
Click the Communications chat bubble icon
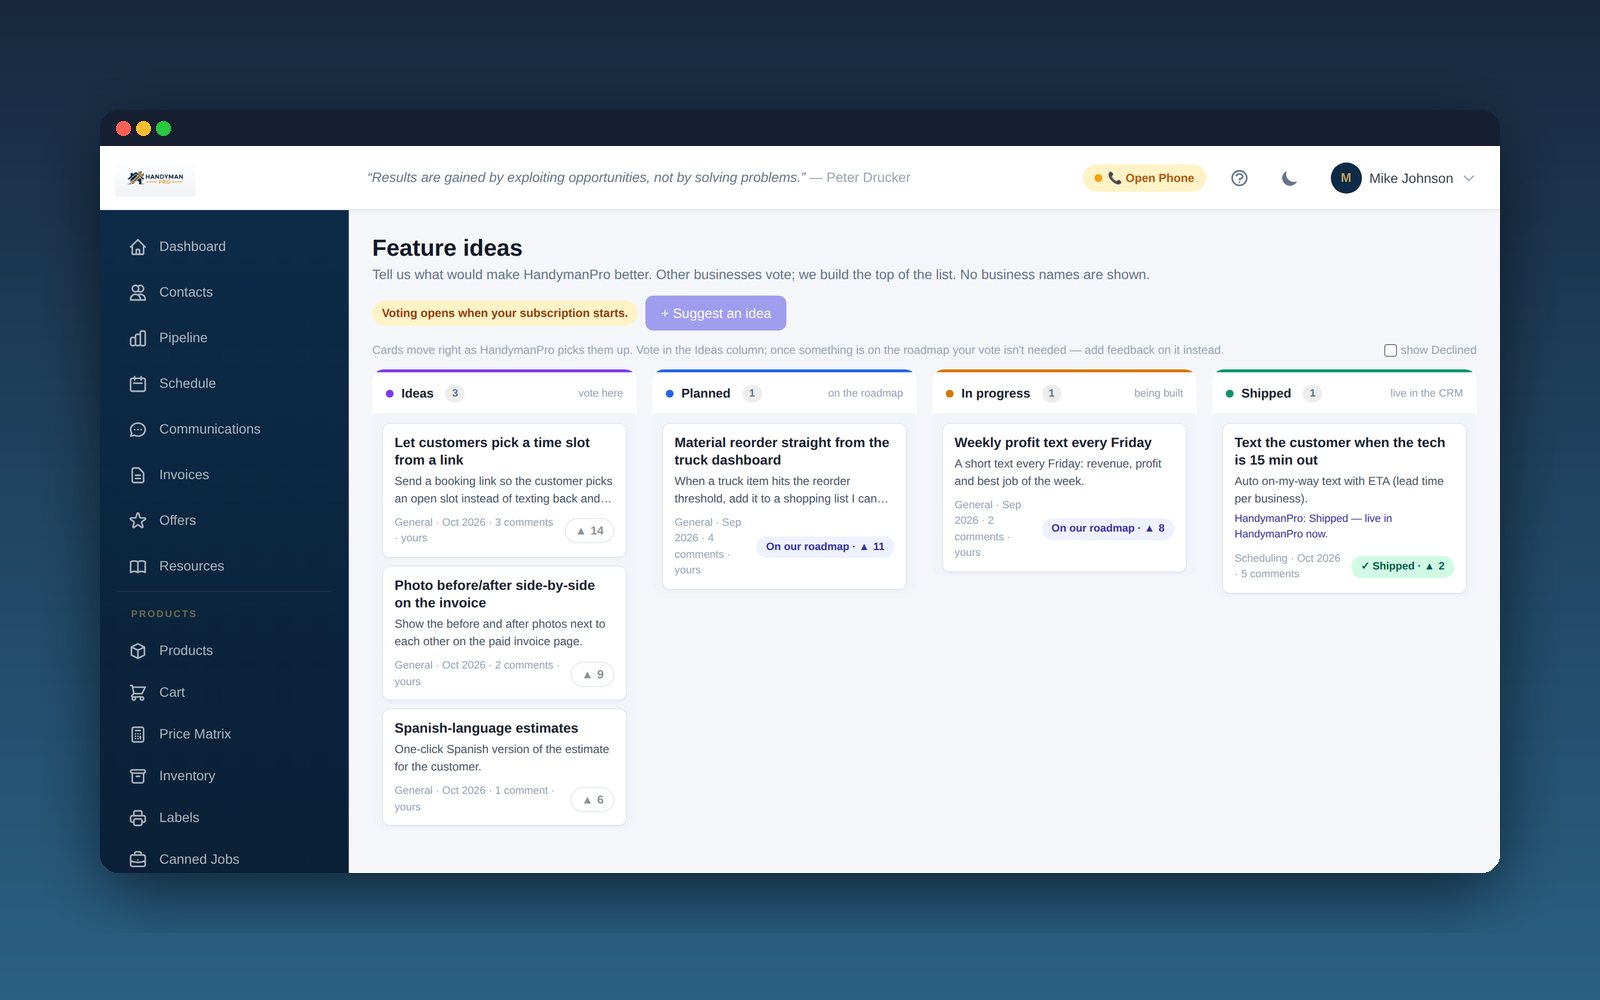[x=138, y=429]
